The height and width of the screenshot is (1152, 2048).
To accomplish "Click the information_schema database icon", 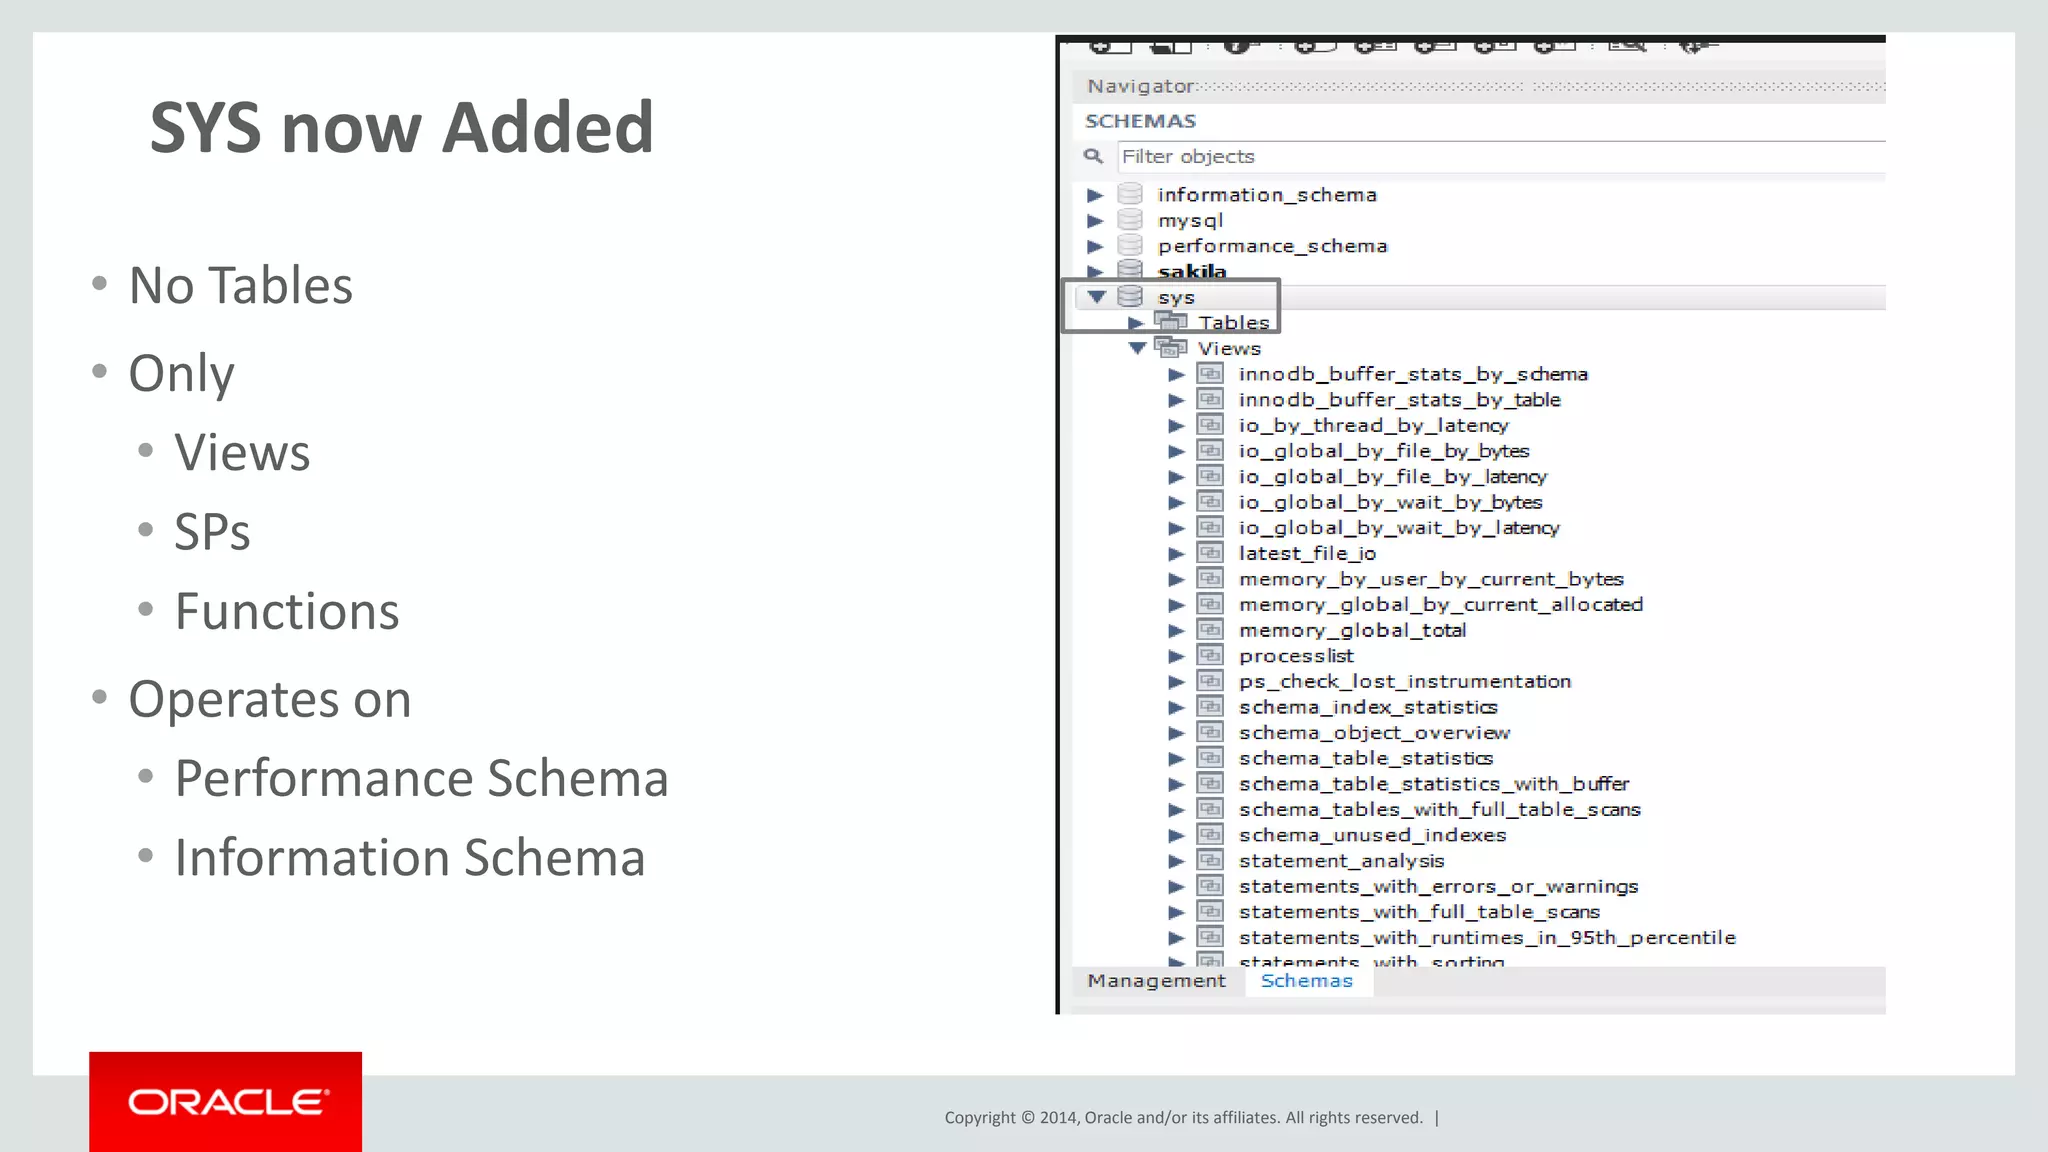I will click(1130, 194).
